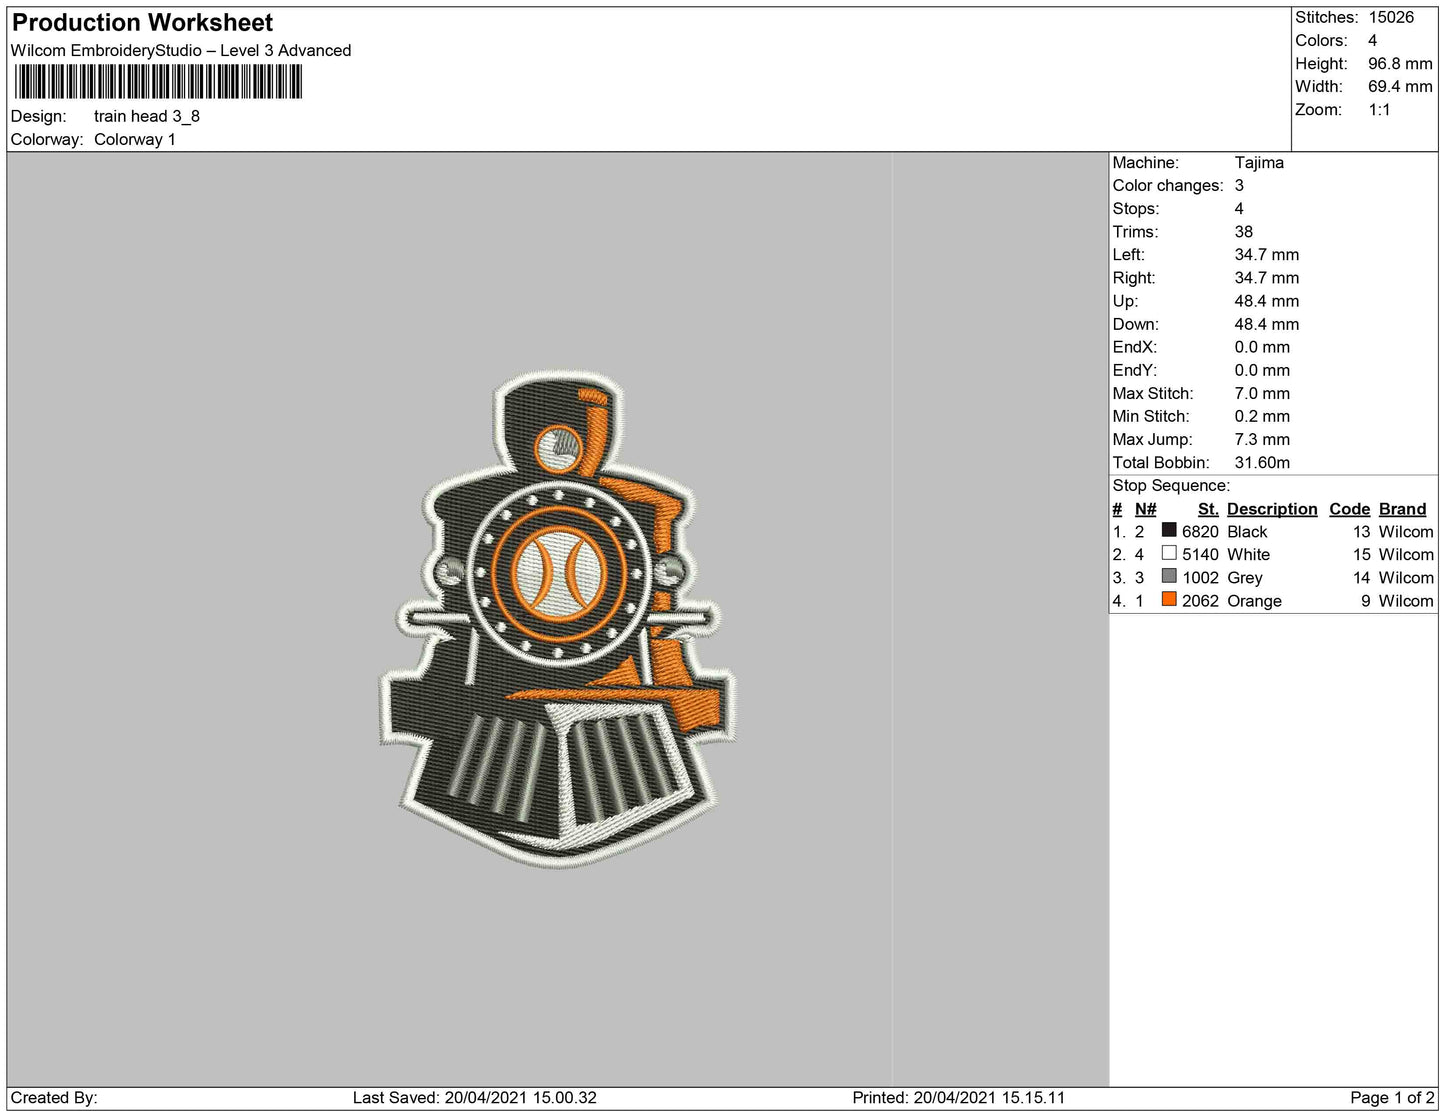Click the 'St.' column header
1445x1112 pixels.
(1208, 508)
